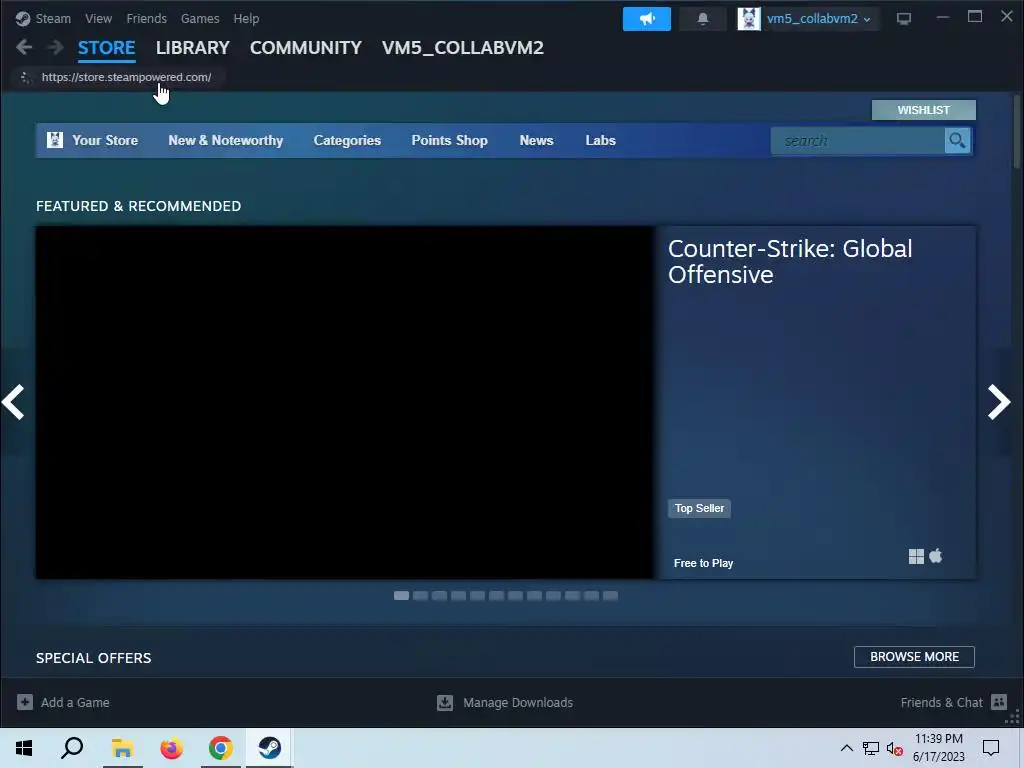Click the Apple platform icon
This screenshot has height=768, width=1024.
[x=936, y=556]
